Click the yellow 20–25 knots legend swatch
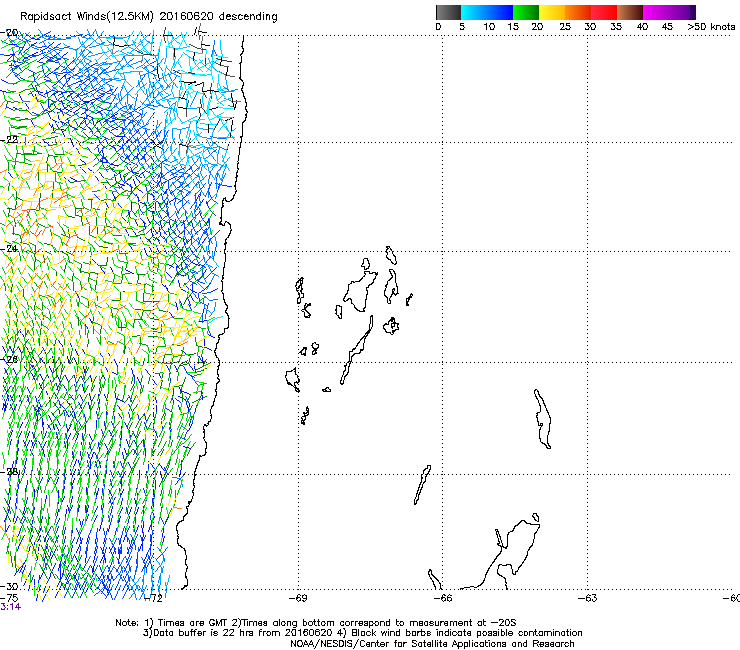The width and height of the screenshot is (740, 650). (x=552, y=12)
